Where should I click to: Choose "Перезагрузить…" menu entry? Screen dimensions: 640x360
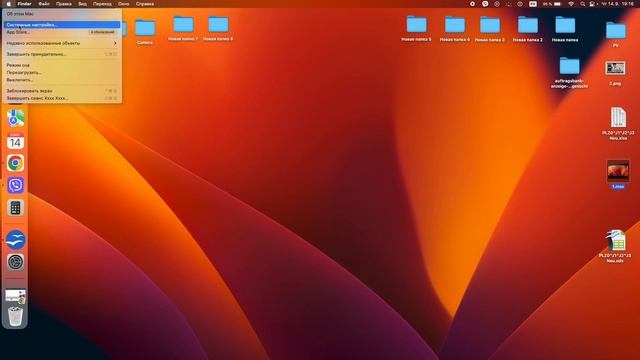pyautogui.click(x=61, y=72)
